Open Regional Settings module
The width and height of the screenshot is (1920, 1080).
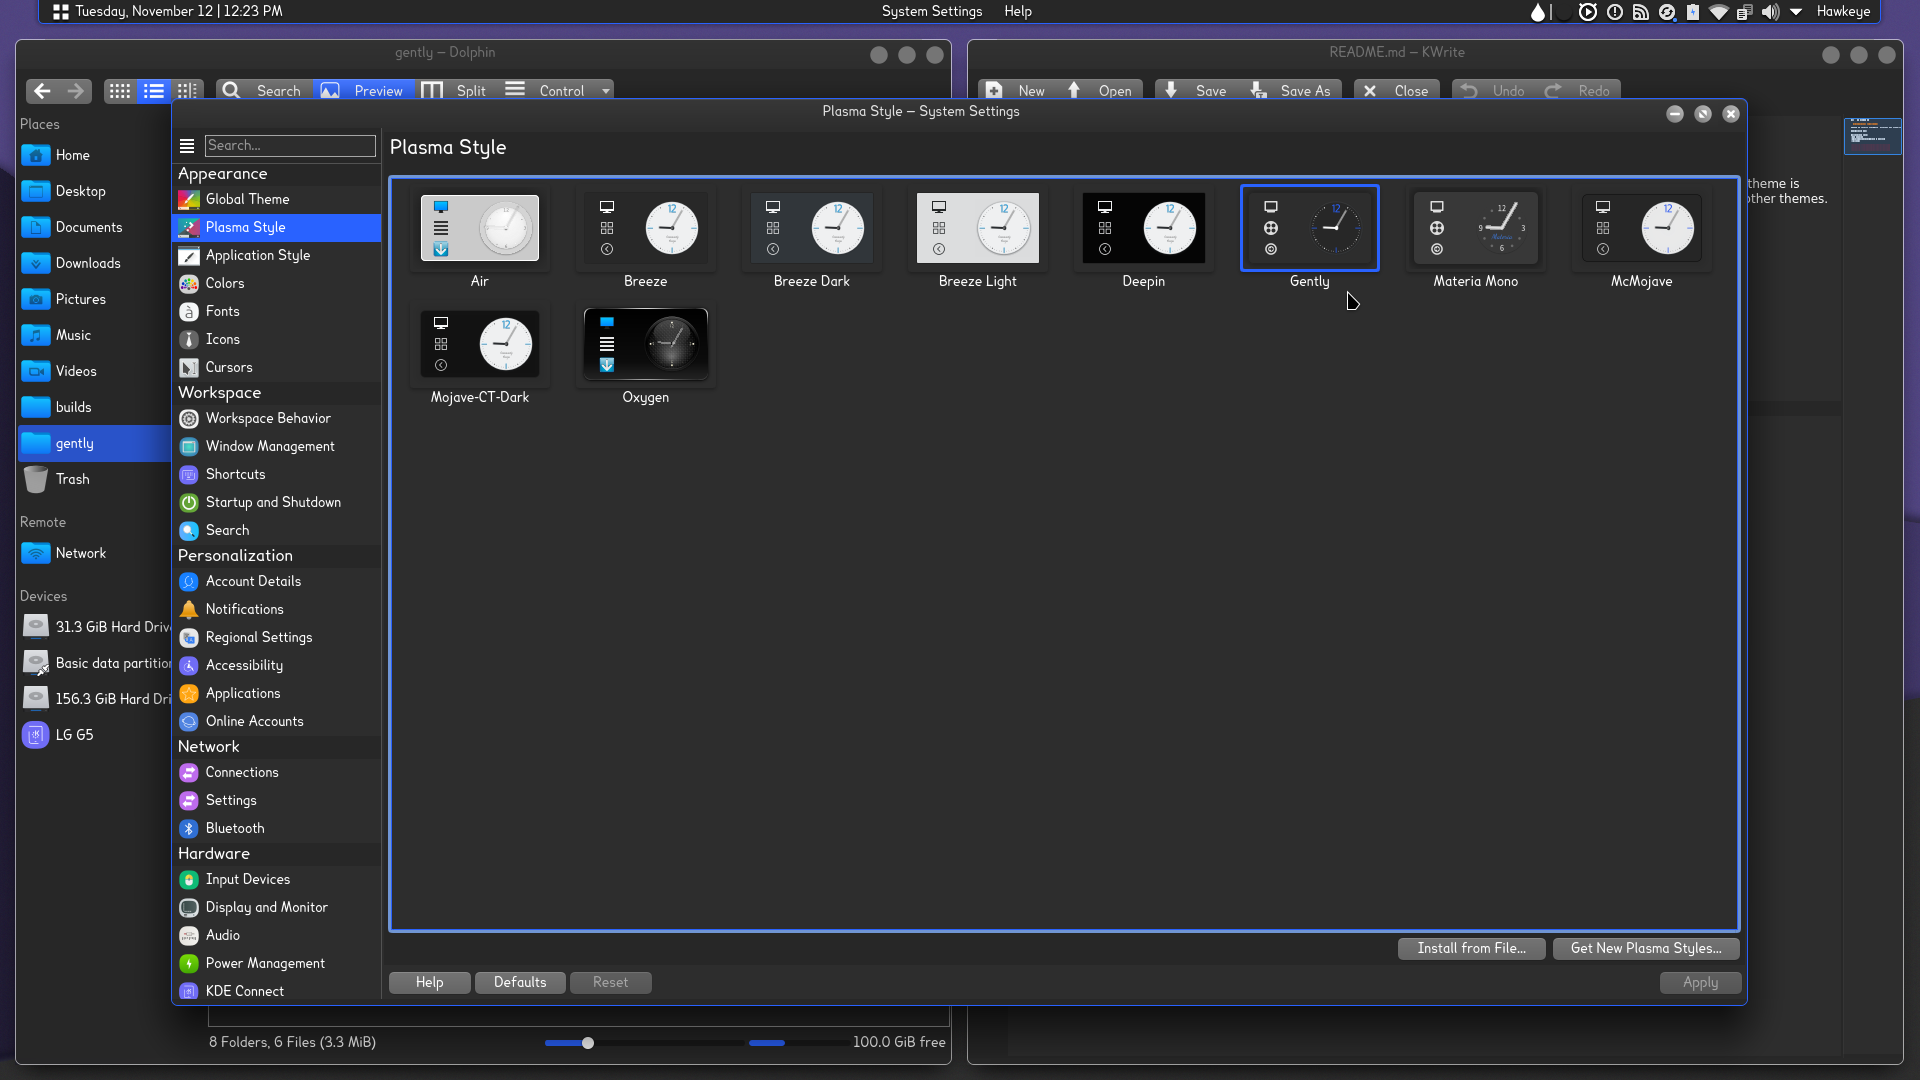click(276, 637)
